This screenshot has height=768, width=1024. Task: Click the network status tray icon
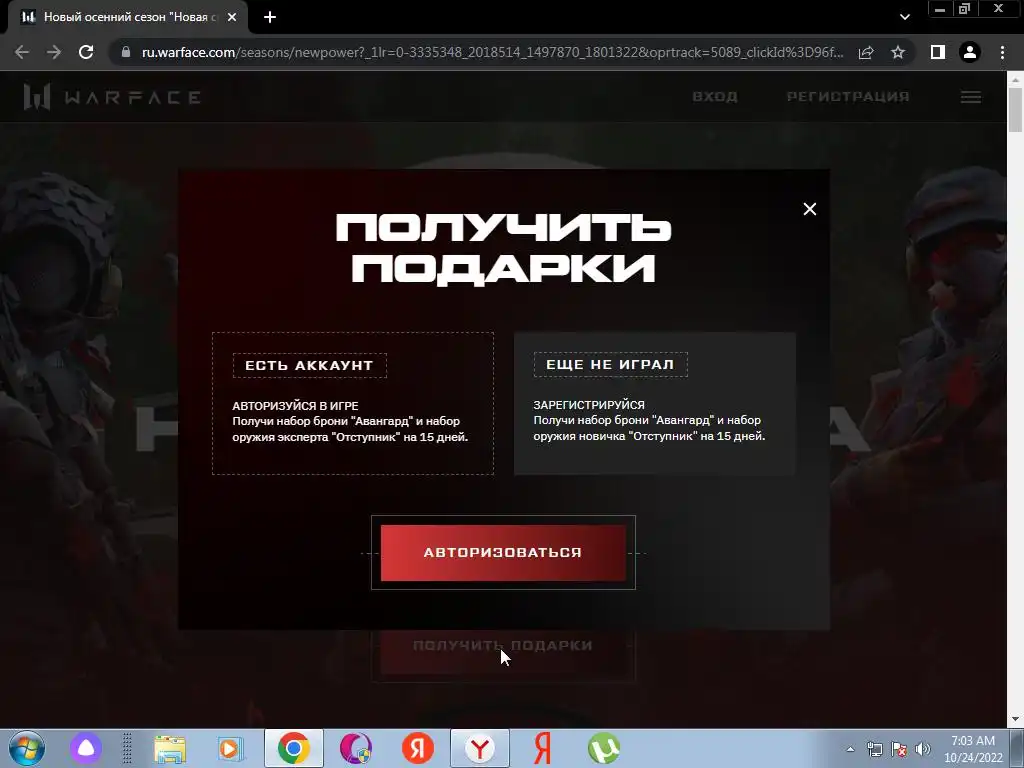[x=874, y=749]
